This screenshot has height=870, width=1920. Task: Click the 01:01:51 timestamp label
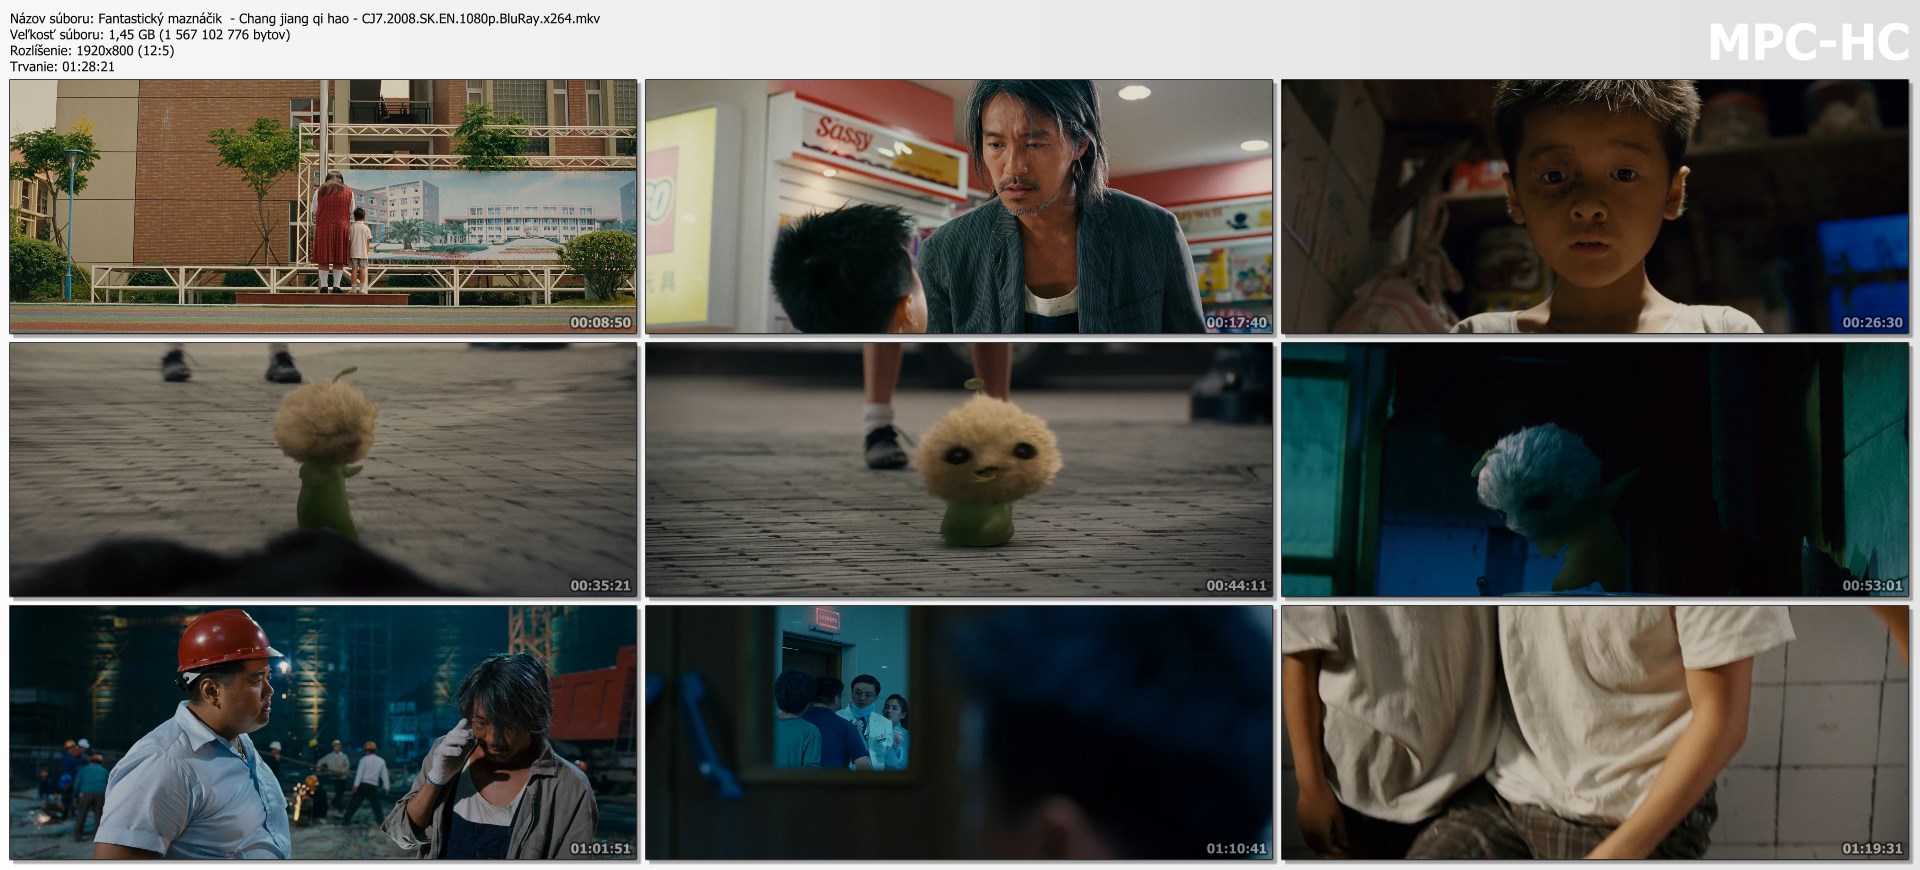point(600,849)
